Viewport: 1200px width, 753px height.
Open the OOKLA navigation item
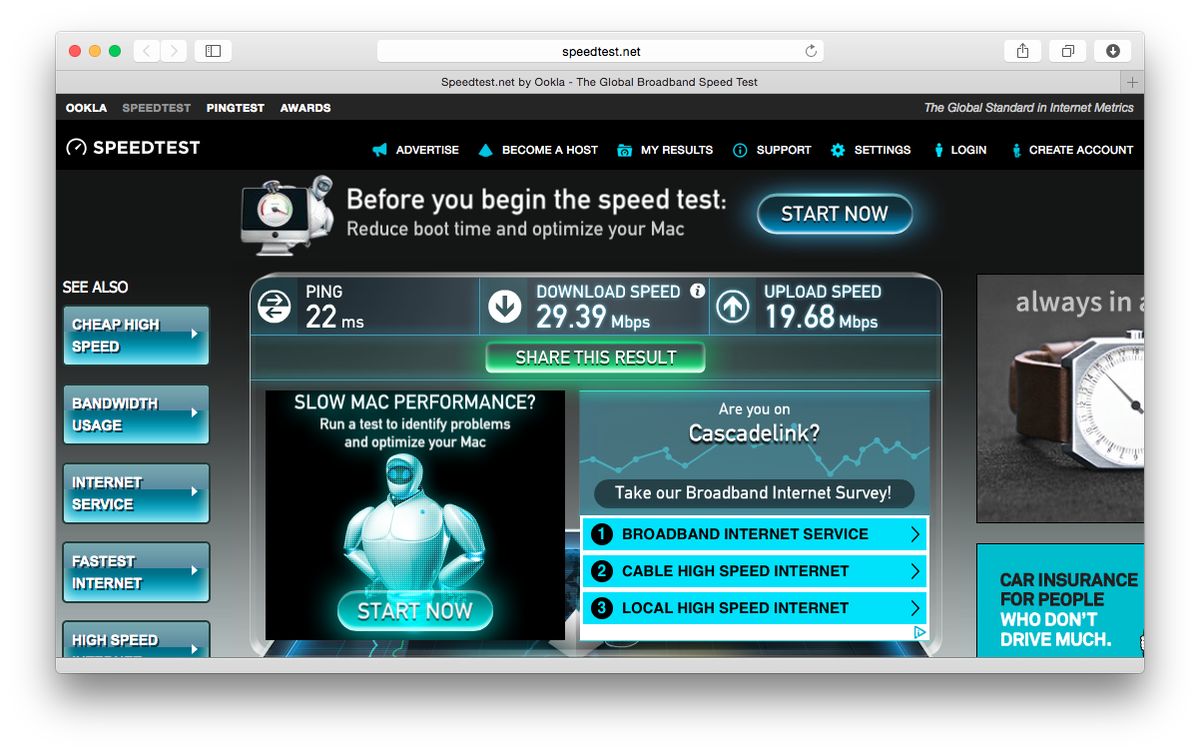(86, 108)
